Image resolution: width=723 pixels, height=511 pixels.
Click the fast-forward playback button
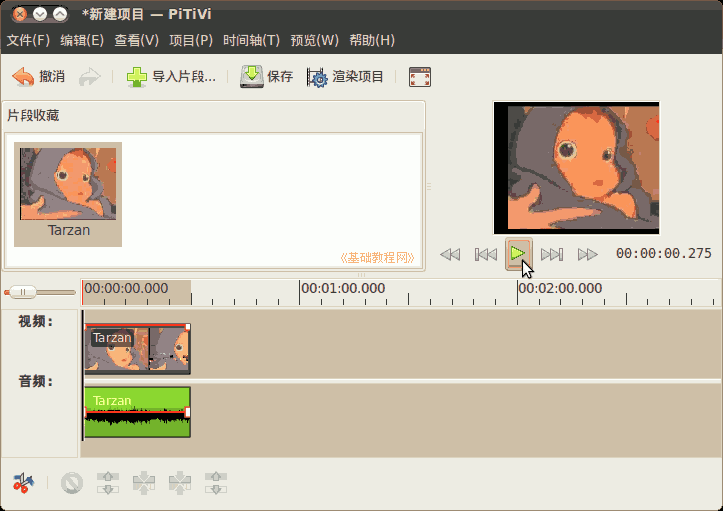(x=588, y=254)
